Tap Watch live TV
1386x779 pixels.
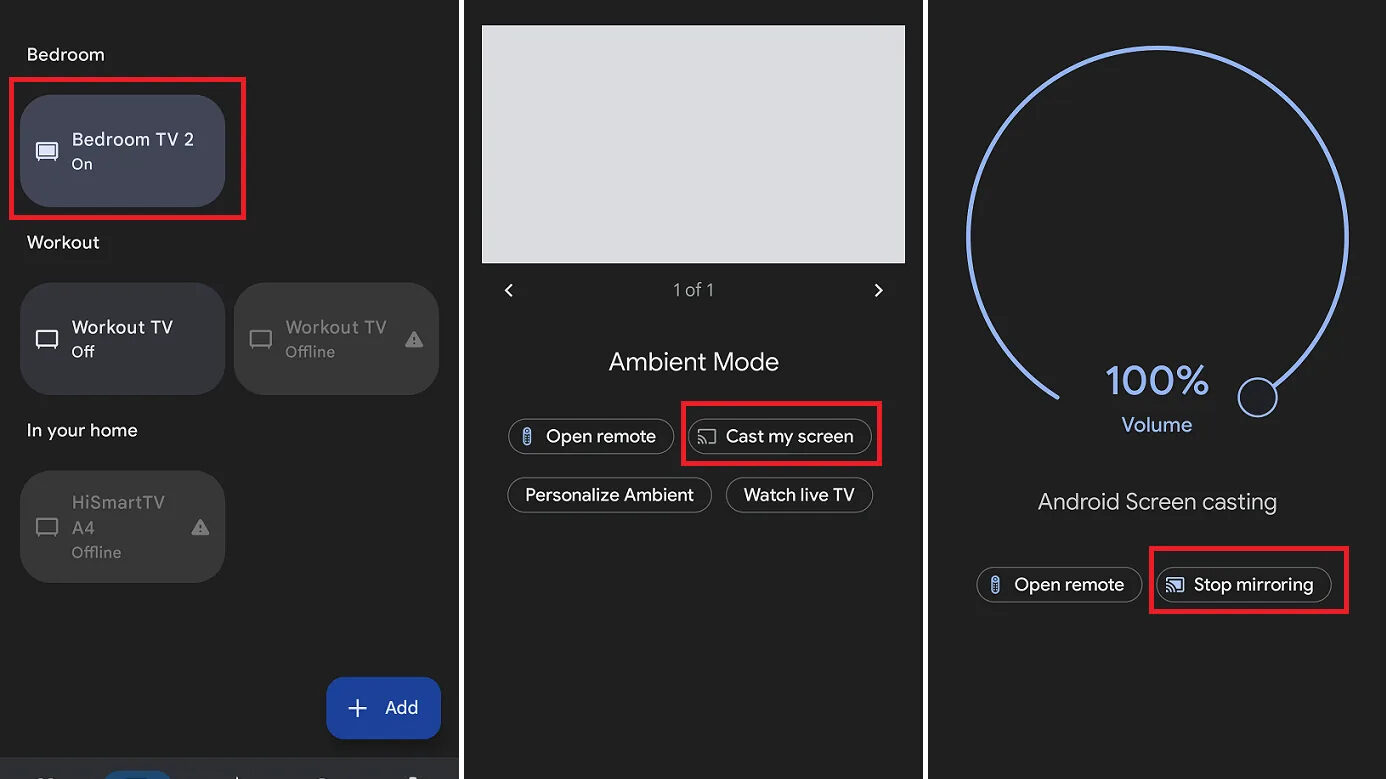point(799,495)
